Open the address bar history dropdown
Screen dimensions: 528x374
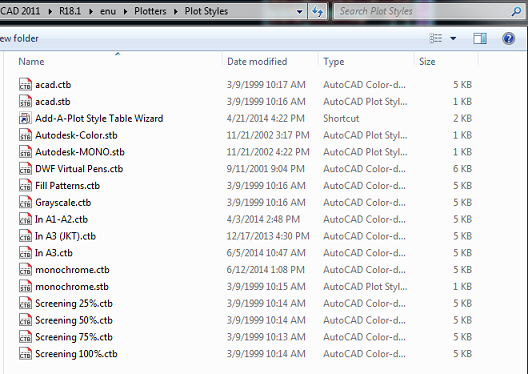[x=299, y=12]
